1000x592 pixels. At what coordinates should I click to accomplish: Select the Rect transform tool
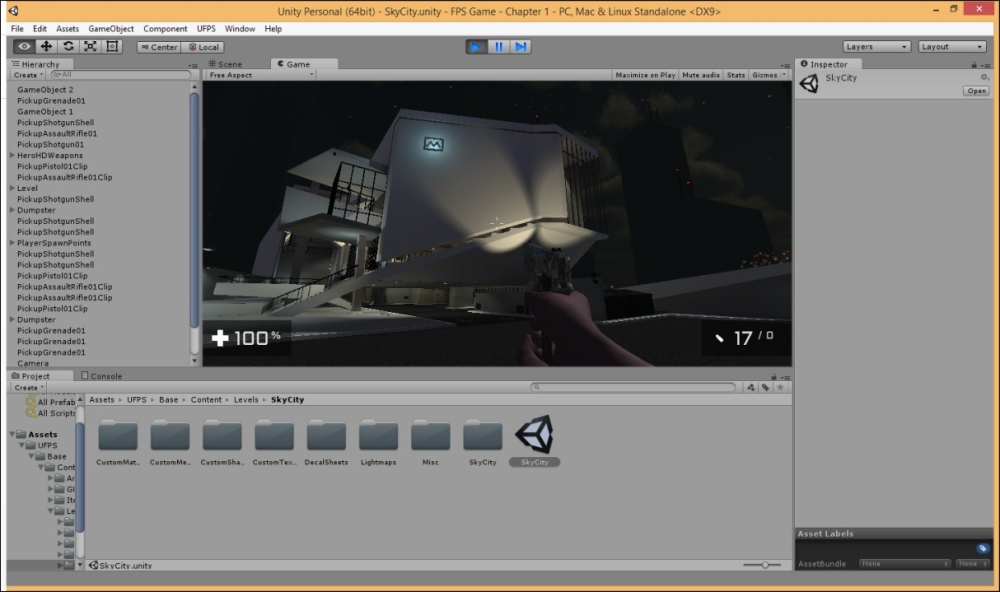click(x=112, y=46)
